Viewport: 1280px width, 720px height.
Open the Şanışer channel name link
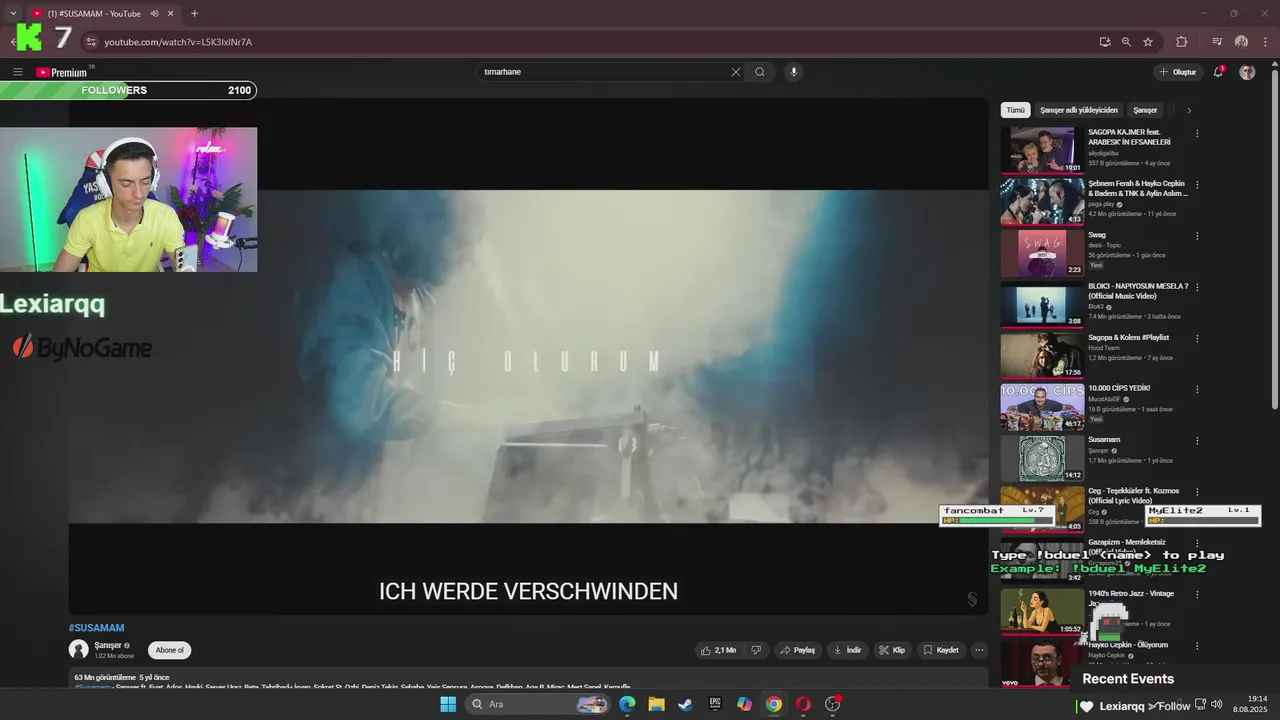[x=107, y=645]
